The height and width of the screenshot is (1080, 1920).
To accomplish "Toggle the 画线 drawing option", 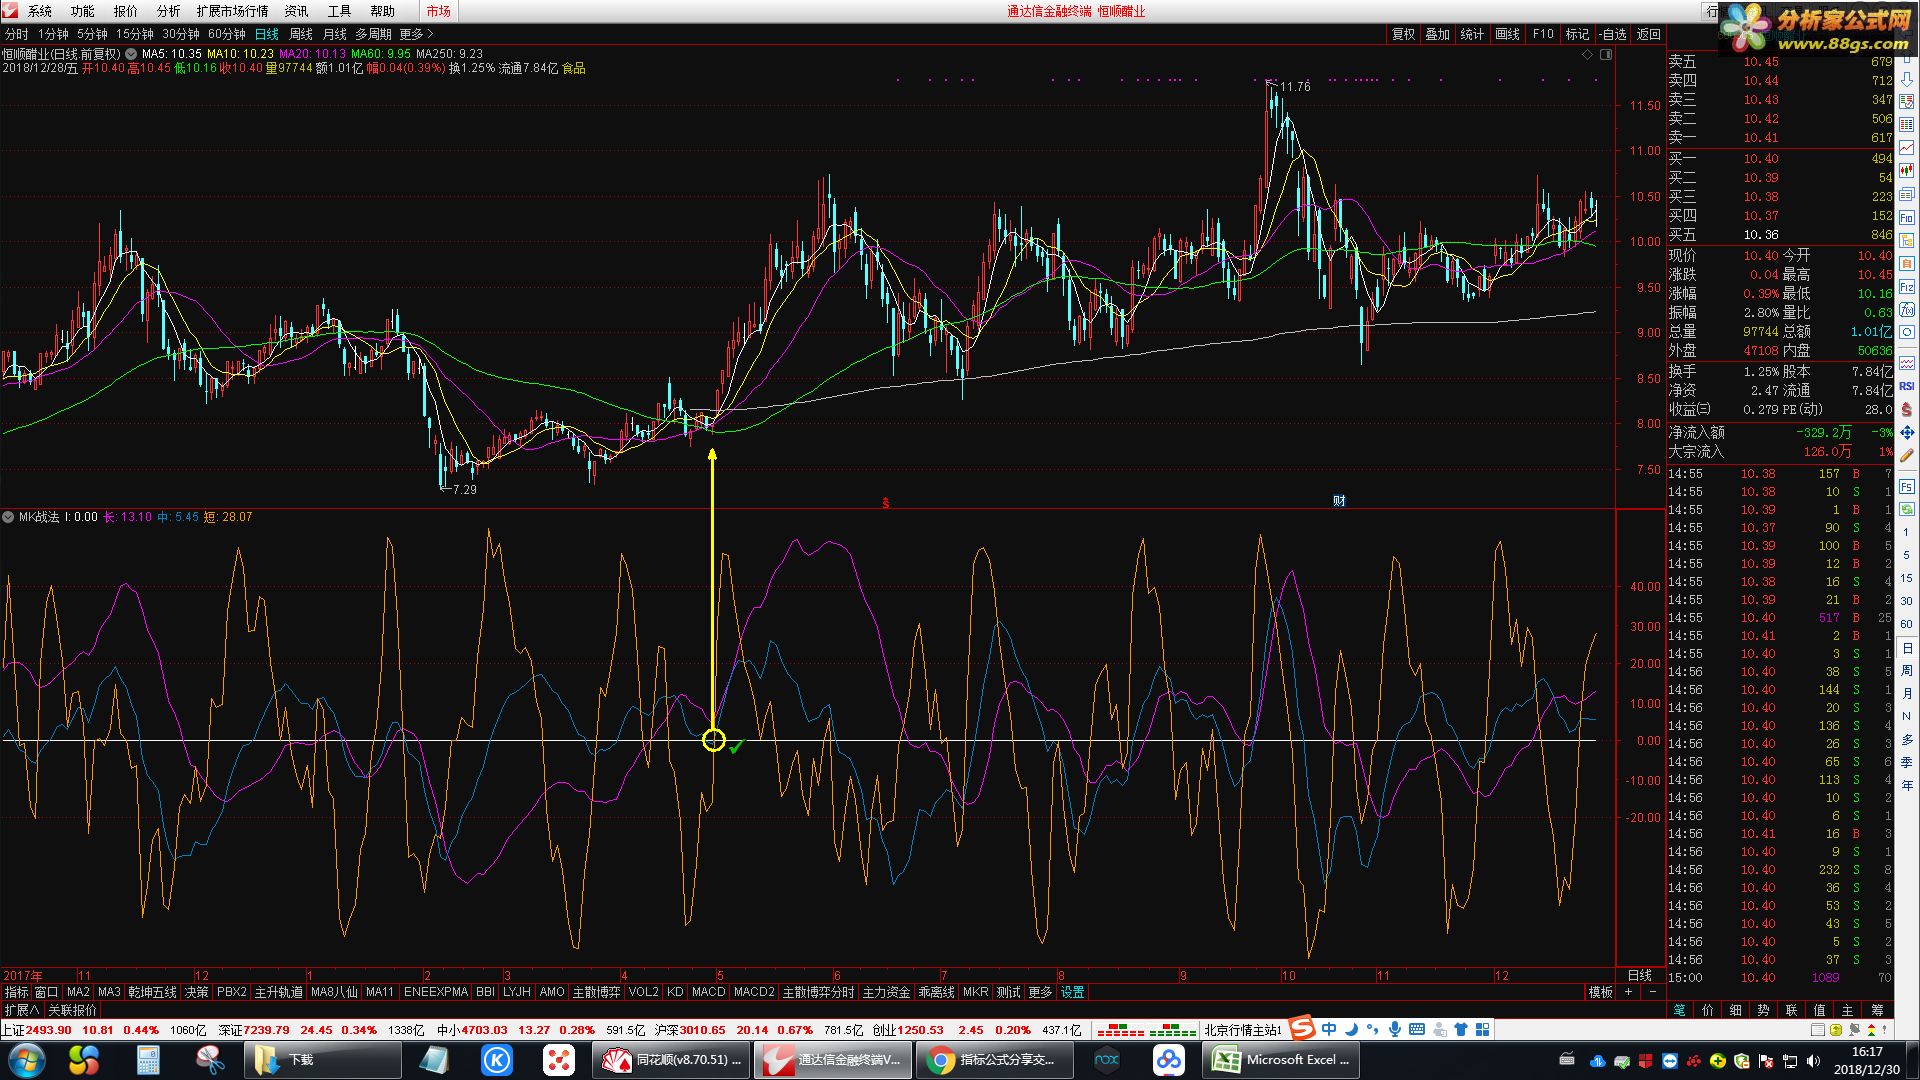I will click(1507, 34).
